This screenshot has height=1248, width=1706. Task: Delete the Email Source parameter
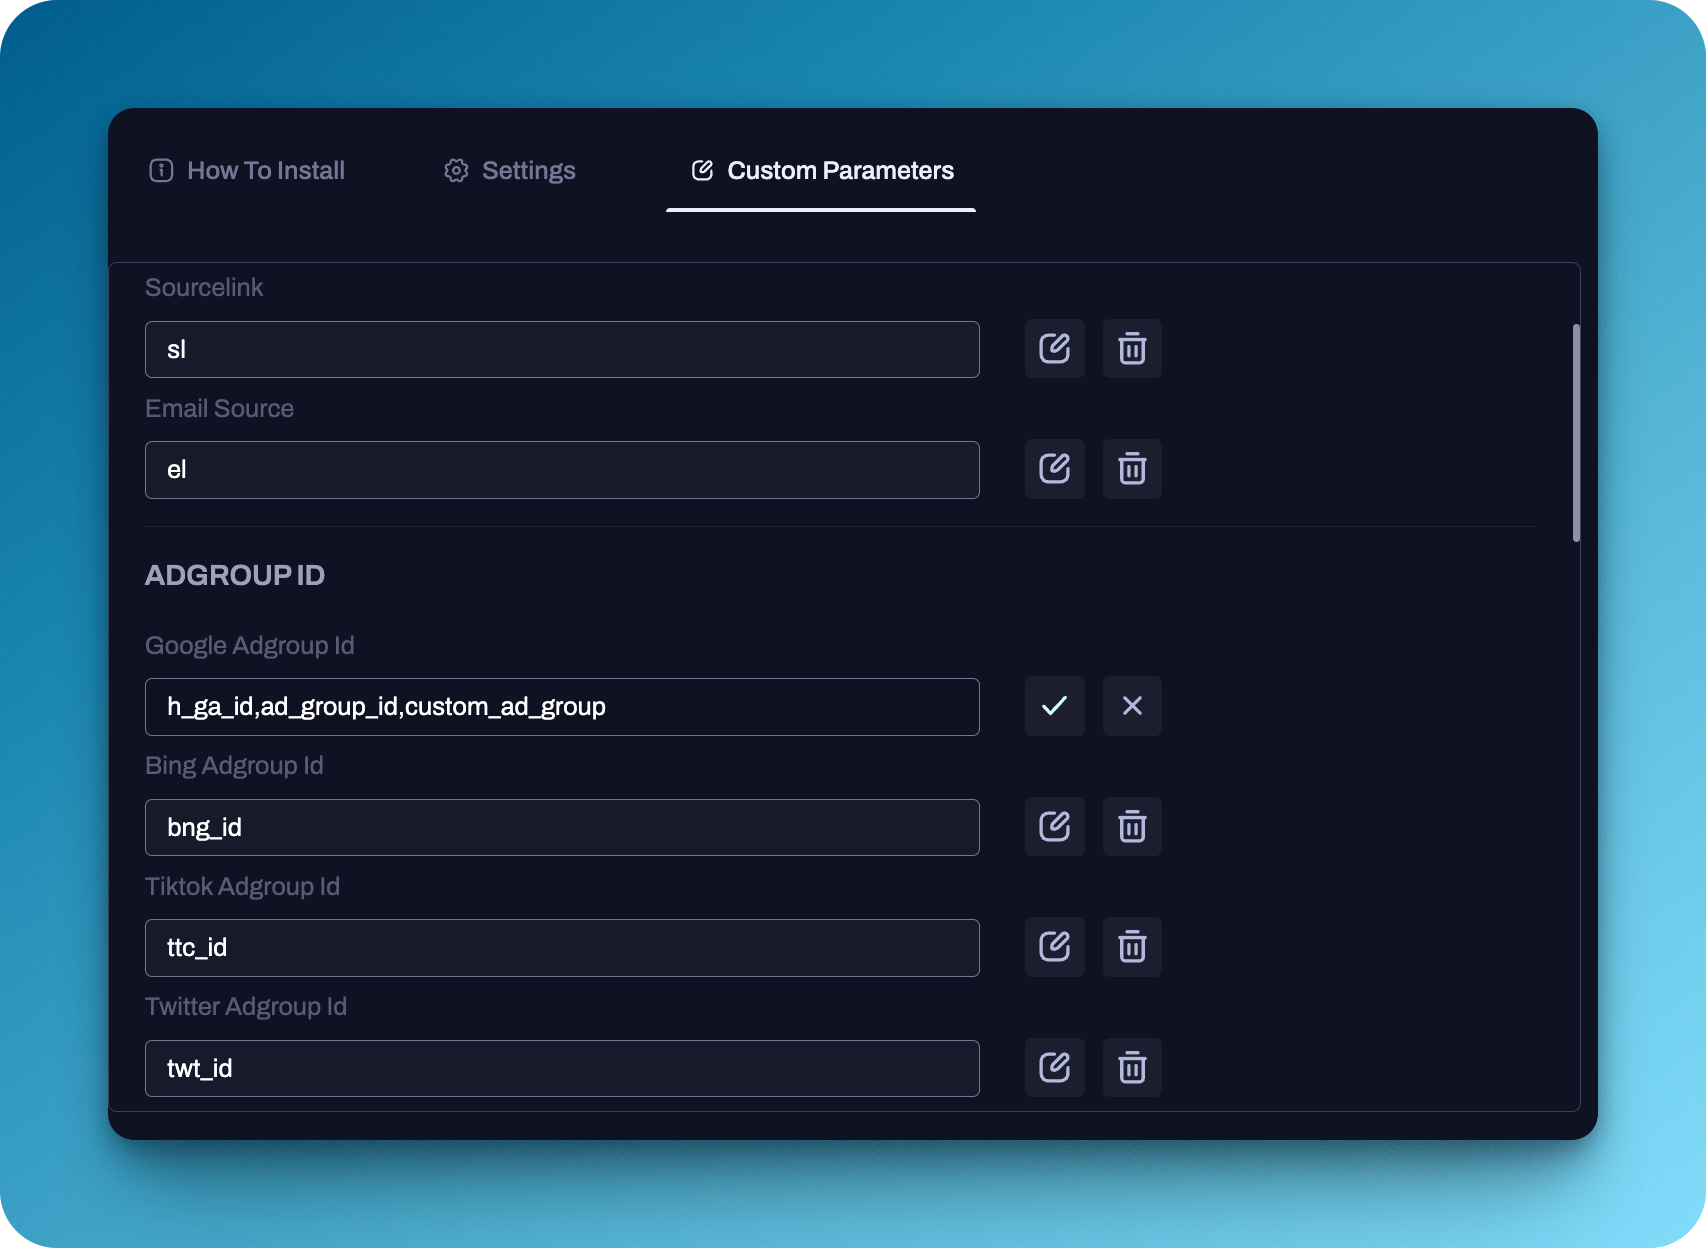pos(1132,469)
